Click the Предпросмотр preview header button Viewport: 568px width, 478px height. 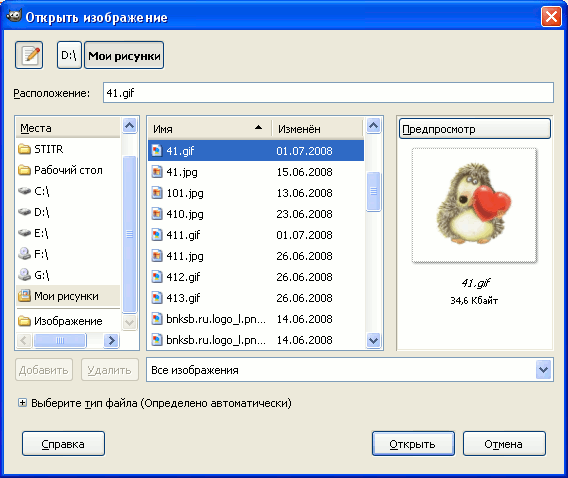click(475, 129)
